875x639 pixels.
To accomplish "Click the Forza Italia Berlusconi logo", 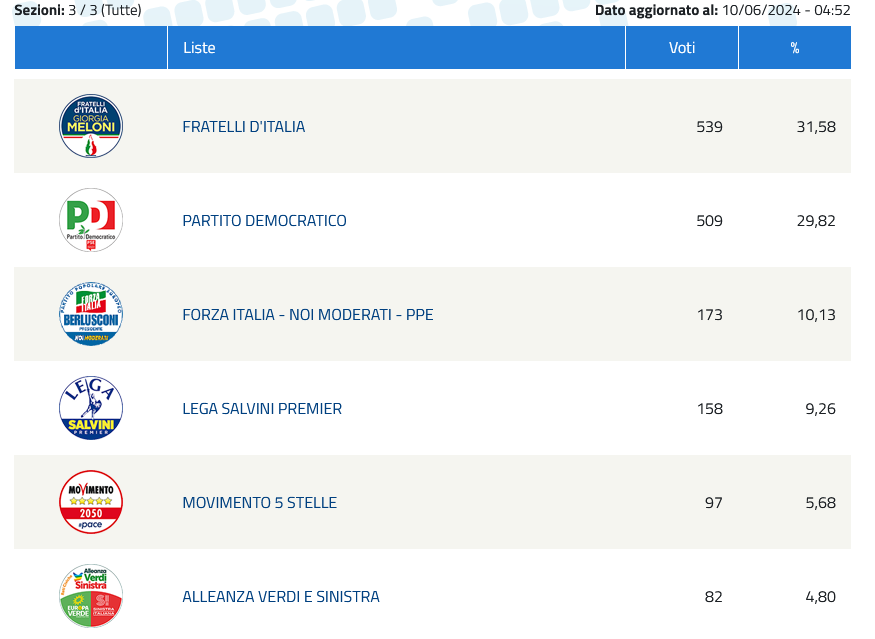I will [91, 314].
